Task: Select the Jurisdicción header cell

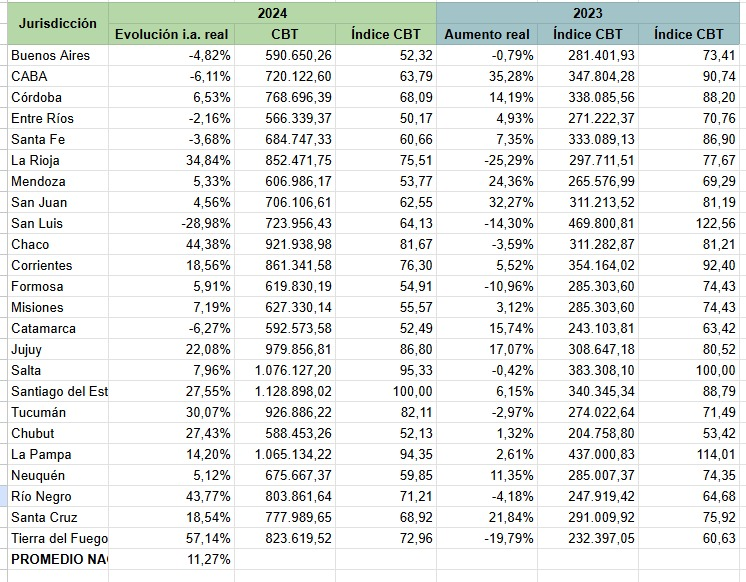Action: (58, 22)
